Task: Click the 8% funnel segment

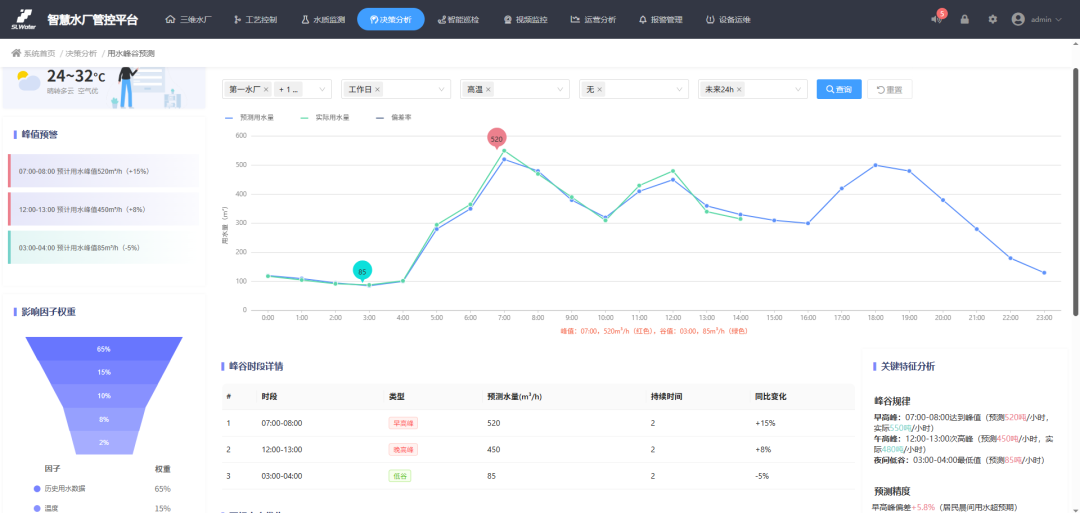Action: 104,419
